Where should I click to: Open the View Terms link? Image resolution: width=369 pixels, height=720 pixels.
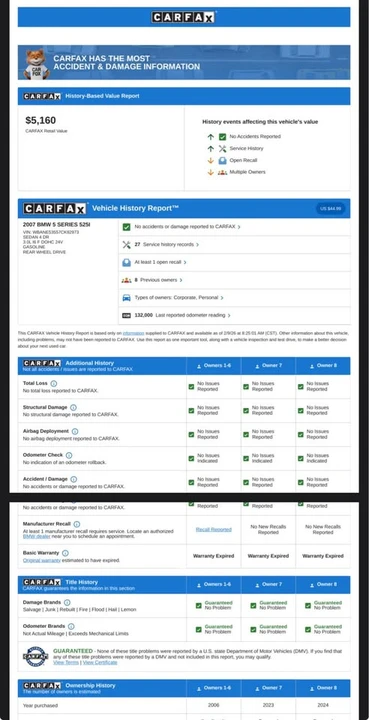[x=66, y=663]
